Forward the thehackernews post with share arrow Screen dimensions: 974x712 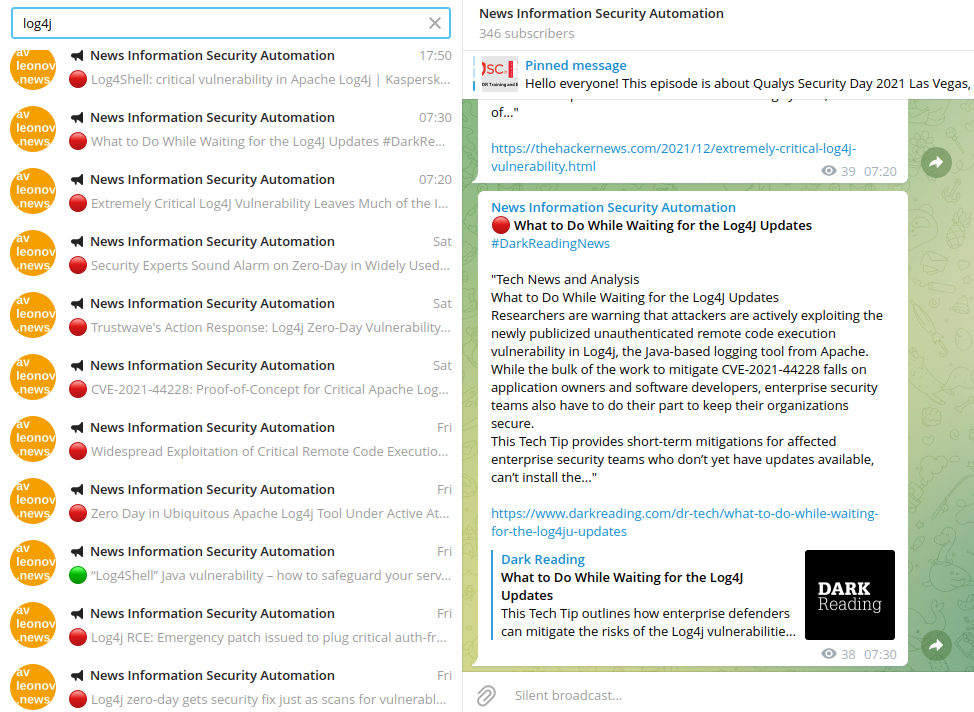tap(936, 163)
